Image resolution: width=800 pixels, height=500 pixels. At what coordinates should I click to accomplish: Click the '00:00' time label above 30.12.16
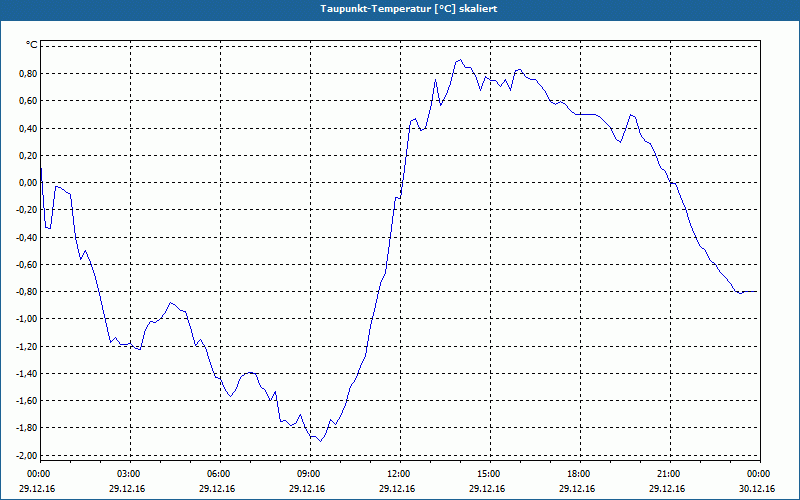[757, 474]
